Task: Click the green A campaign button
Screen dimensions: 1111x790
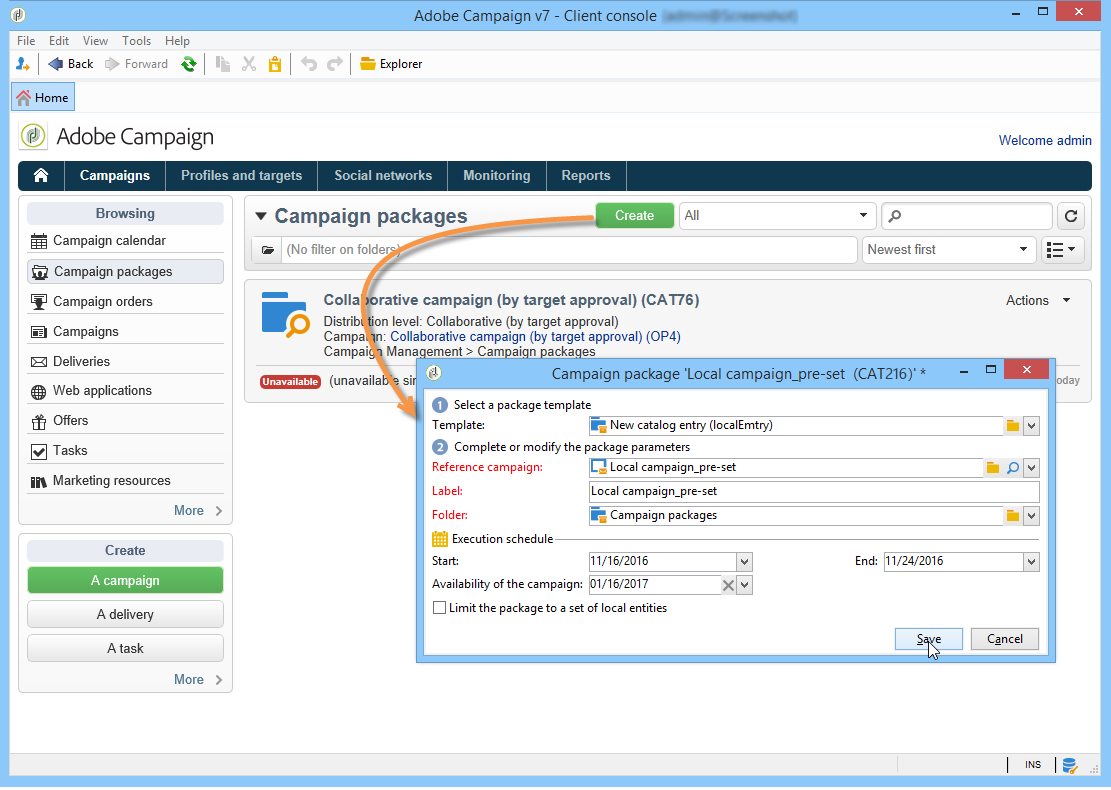Action: [125, 580]
